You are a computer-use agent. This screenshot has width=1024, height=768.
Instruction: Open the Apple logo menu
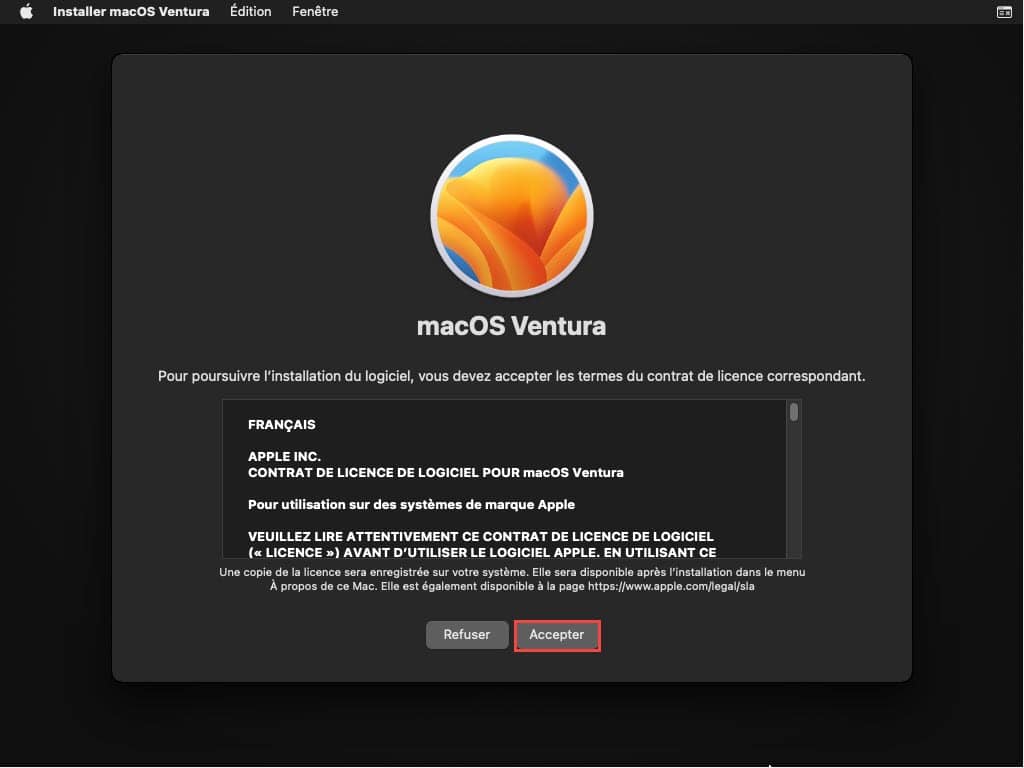(x=26, y=11)
